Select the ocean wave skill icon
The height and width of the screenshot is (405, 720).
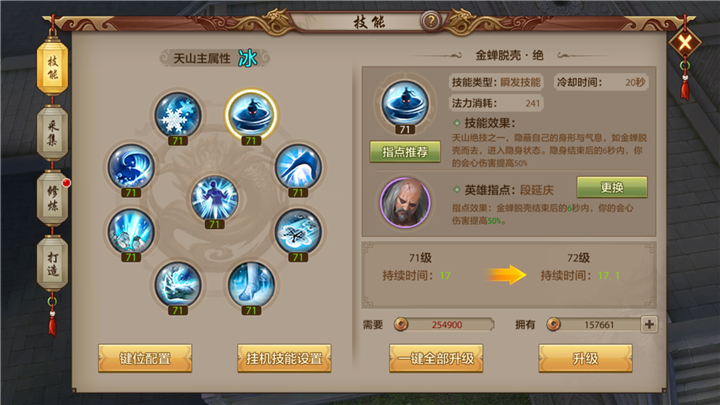pyautogui.click(x=131, y=167)
